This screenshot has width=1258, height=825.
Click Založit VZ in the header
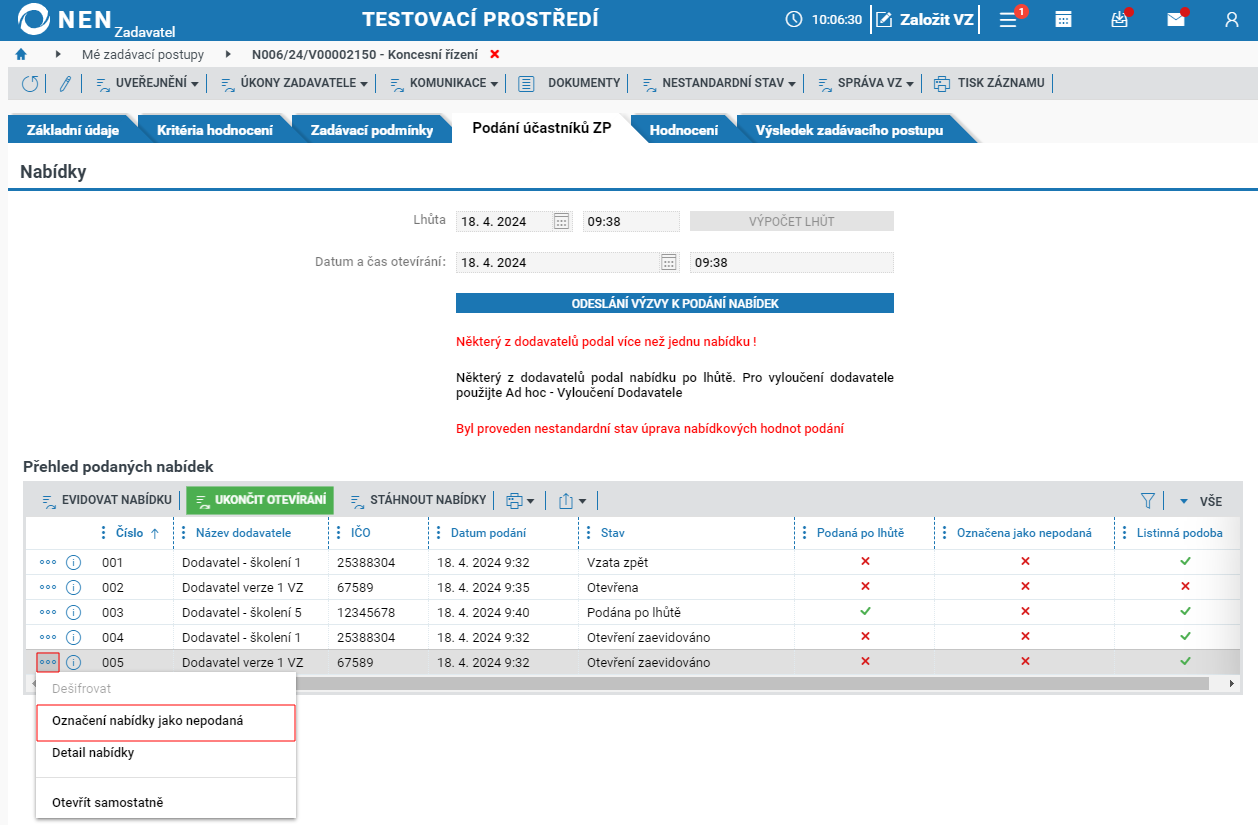(x=925, y=19)
